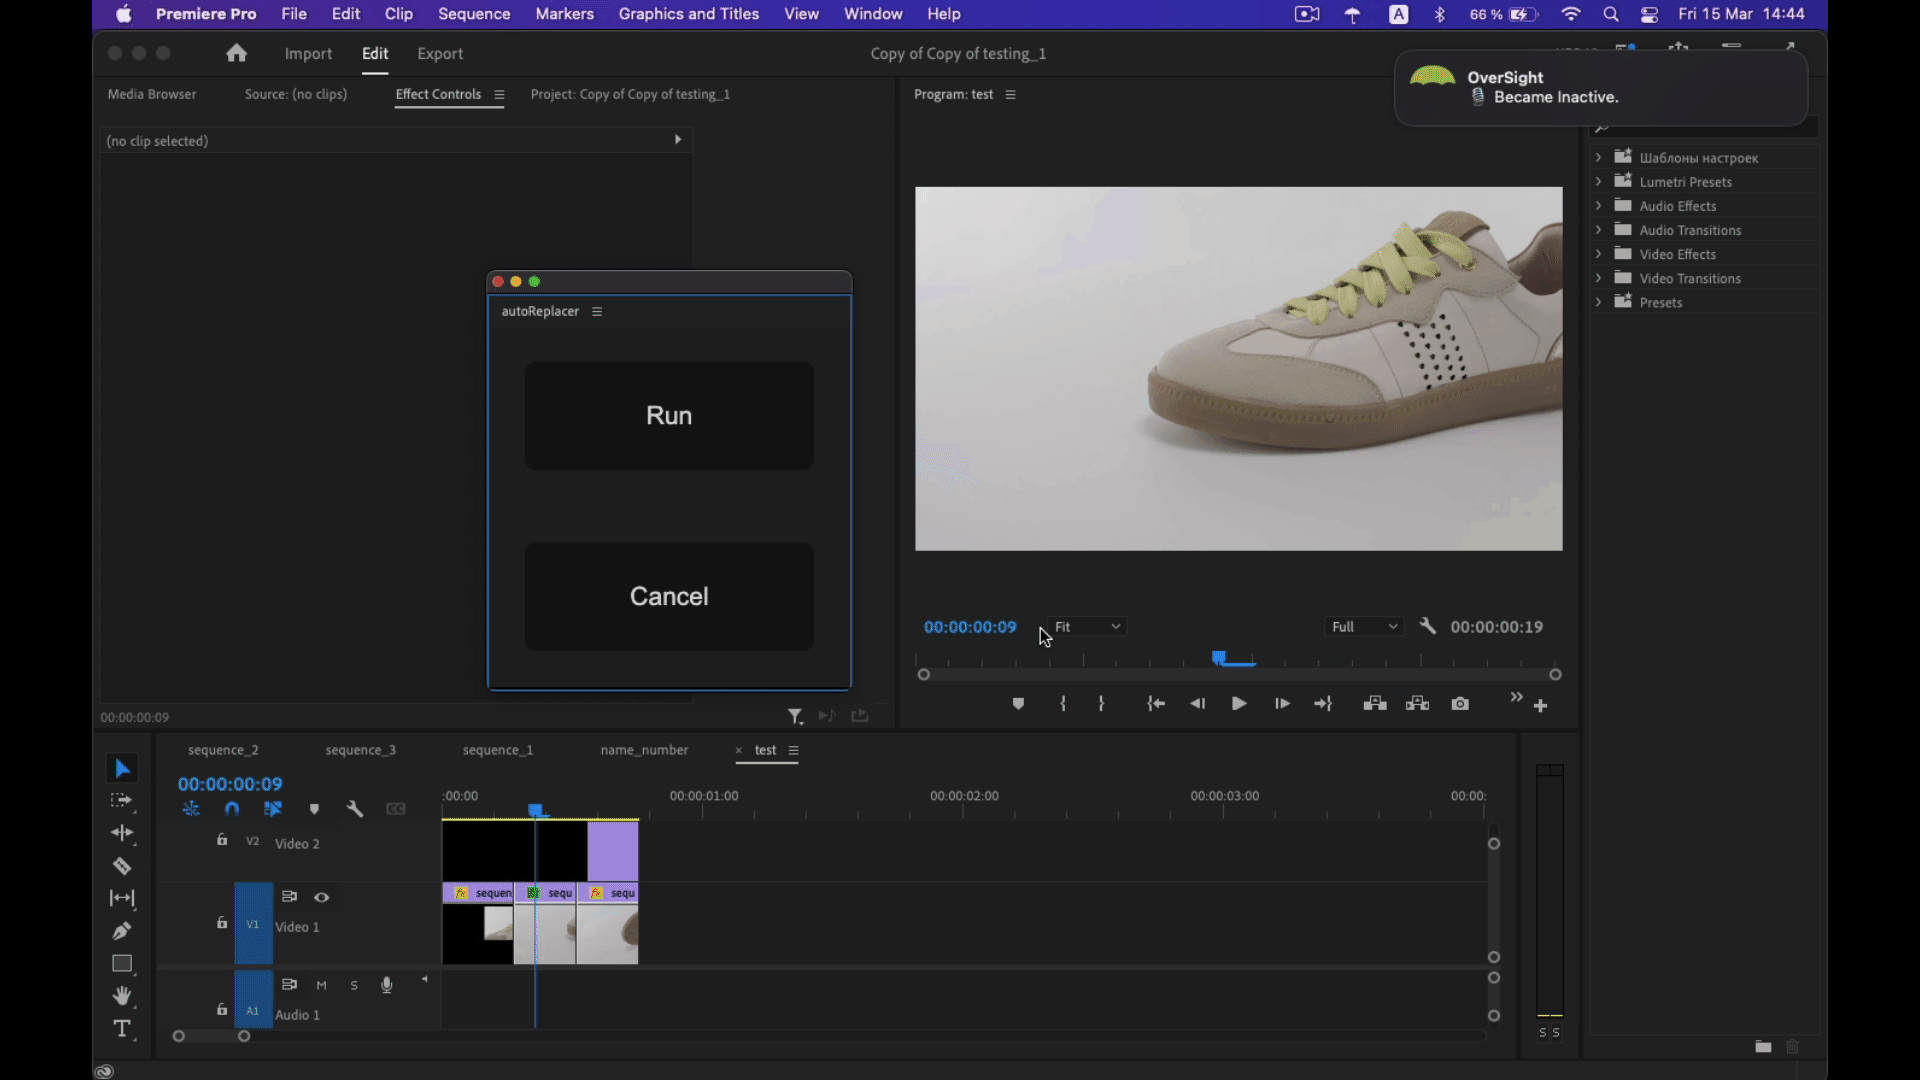The width and height of the screenshot is (1920, 1080).
Task: Open Program monitor settings wrench
Action: [1428, 627]
